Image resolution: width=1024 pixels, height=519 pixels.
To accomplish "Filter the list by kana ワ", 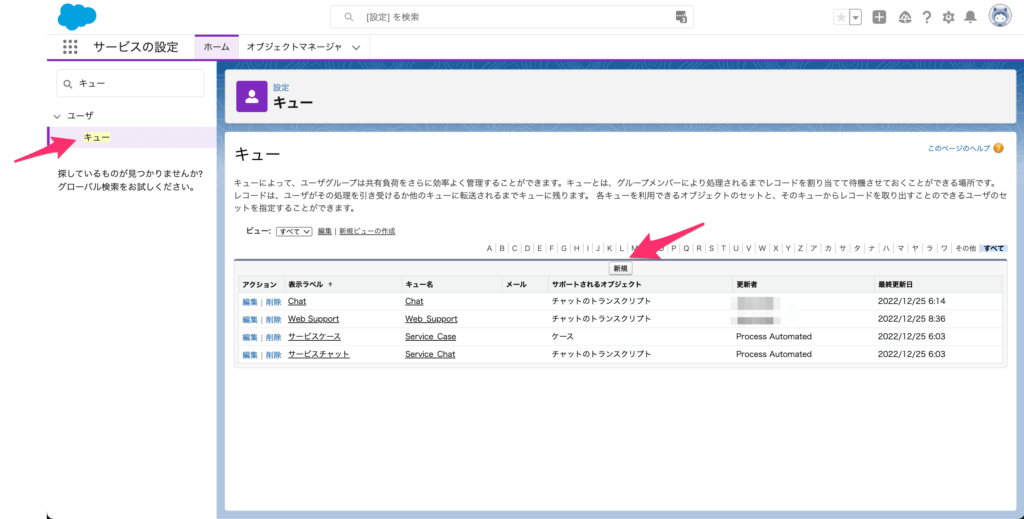I will coord(944,249).
